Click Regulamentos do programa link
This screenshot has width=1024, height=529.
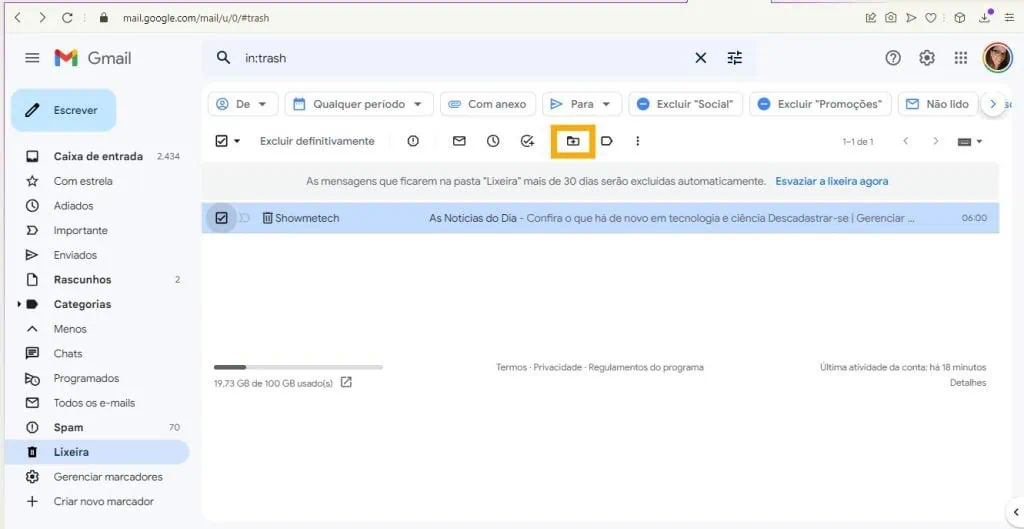click(646, 368)
